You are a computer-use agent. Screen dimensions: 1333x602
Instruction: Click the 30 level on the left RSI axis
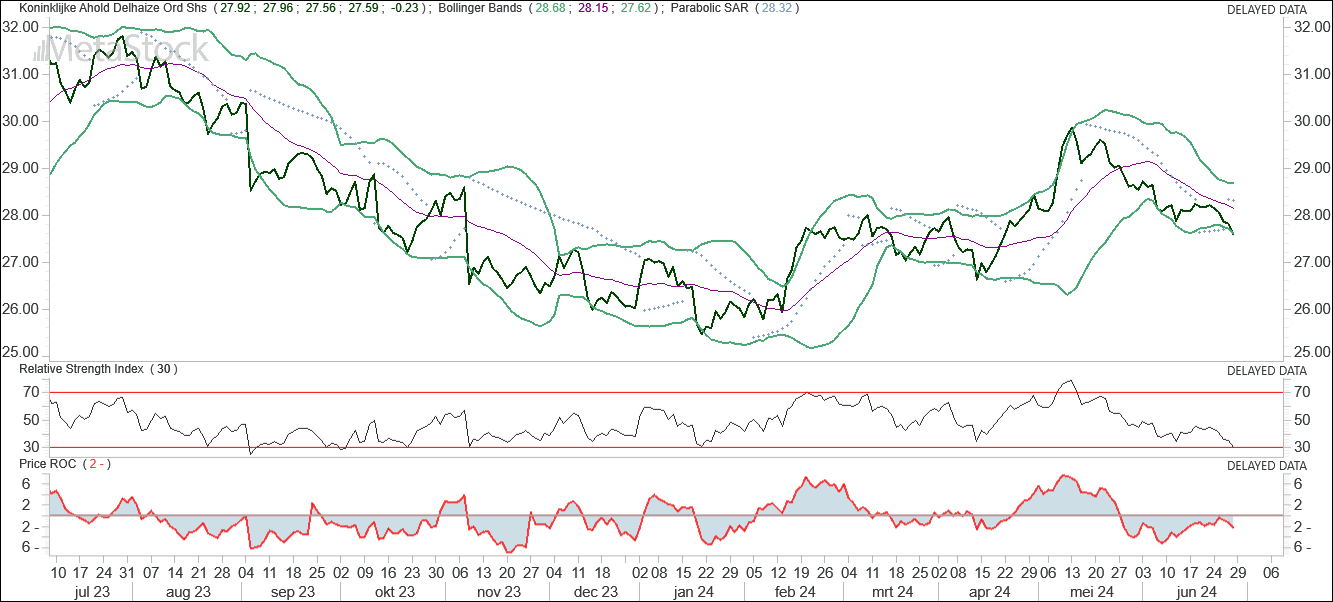point(30,447)
